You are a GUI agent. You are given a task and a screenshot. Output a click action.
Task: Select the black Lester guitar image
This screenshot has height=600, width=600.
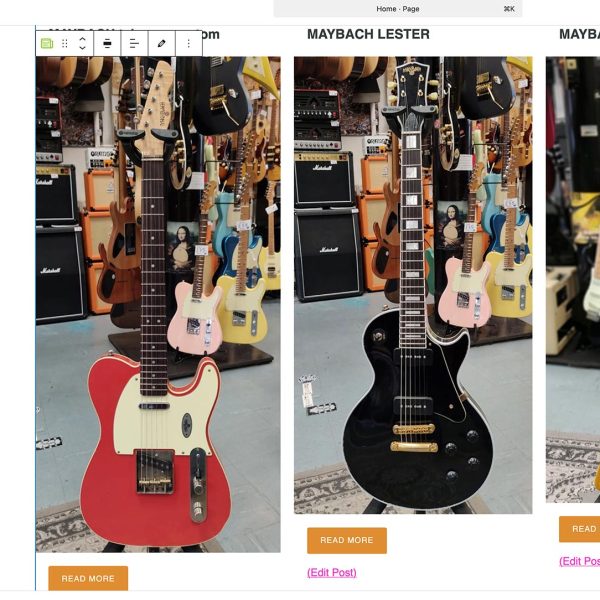[413, 285]
